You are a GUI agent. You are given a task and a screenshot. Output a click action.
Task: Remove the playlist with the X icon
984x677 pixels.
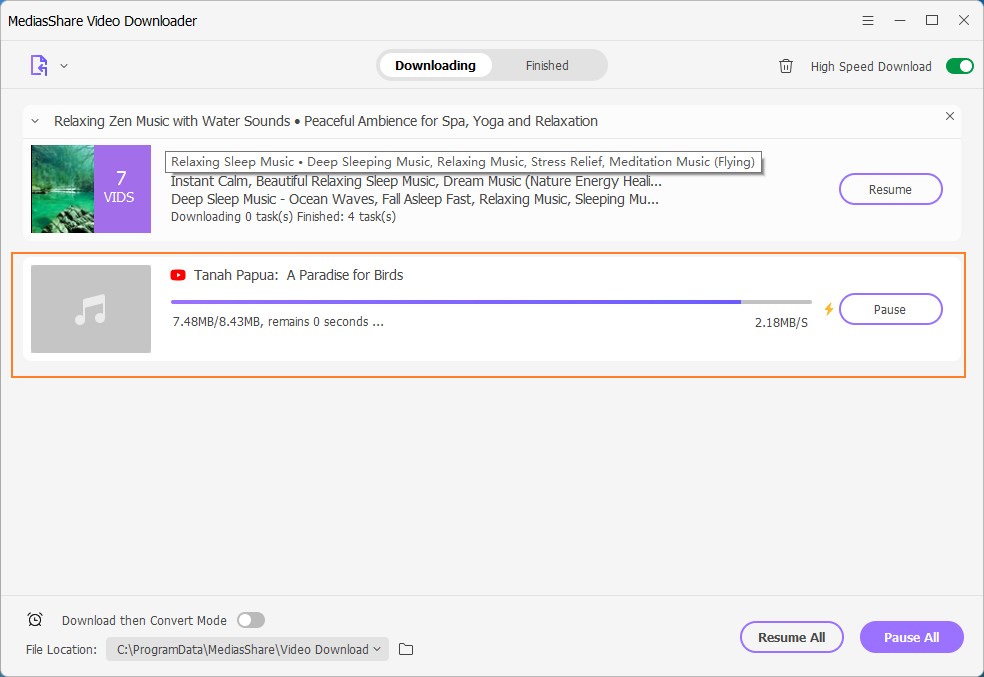(x=950, y=117)
